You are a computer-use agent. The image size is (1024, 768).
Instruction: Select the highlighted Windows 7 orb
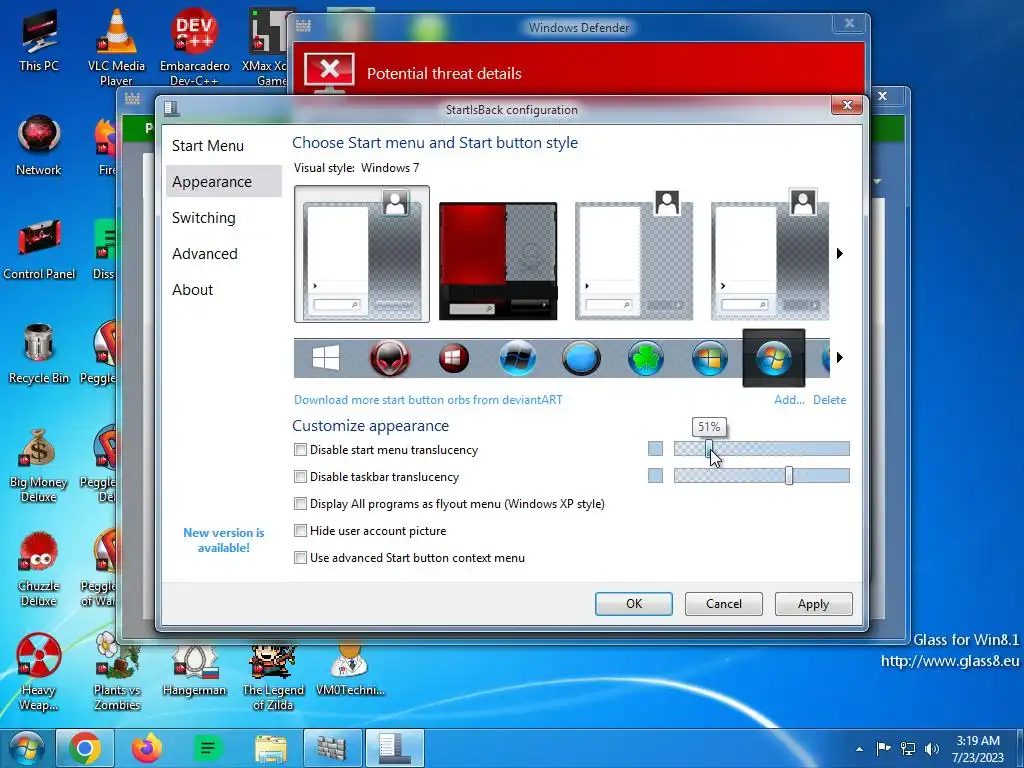[x=774, y=358]
